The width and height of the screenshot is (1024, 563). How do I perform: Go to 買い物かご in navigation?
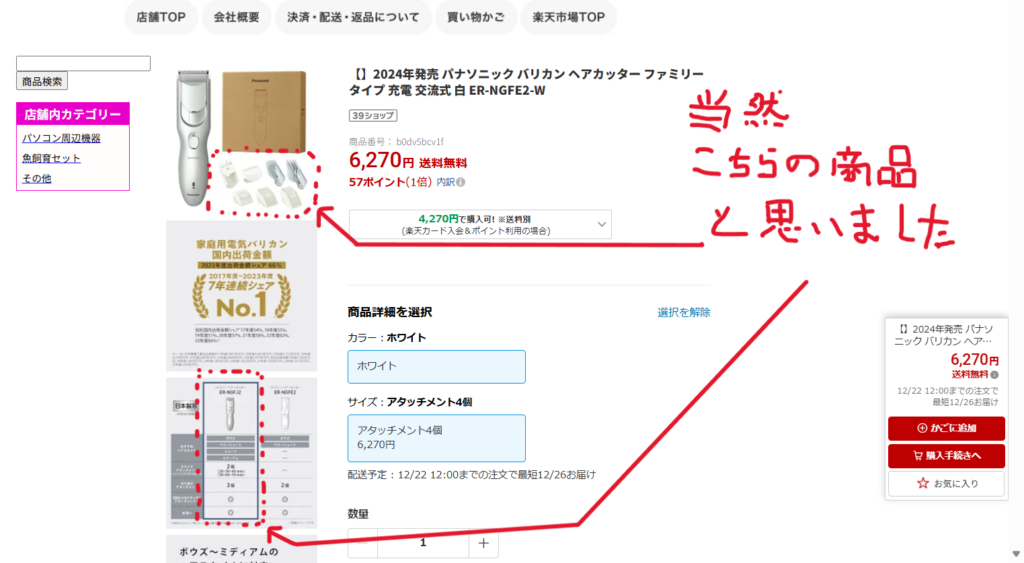point(475,17)
